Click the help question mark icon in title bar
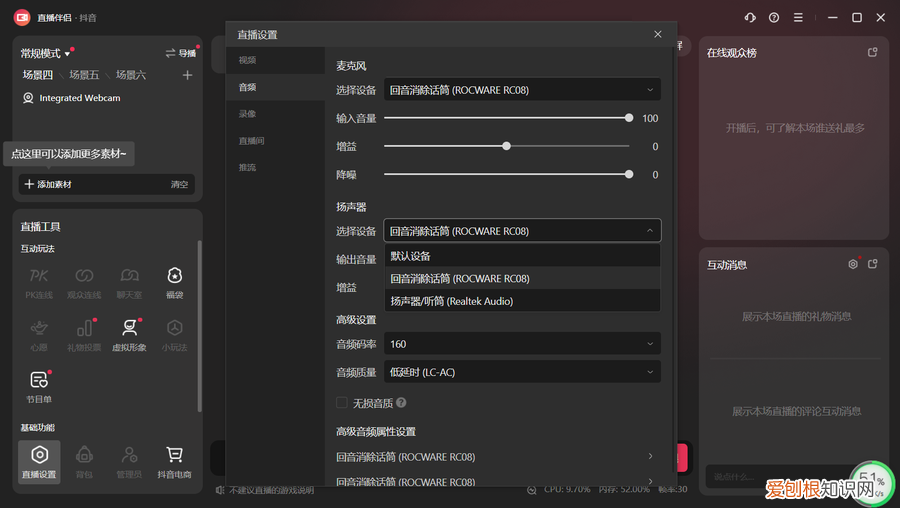The width and height of the screenshot is (900, 508). point(774,18)
